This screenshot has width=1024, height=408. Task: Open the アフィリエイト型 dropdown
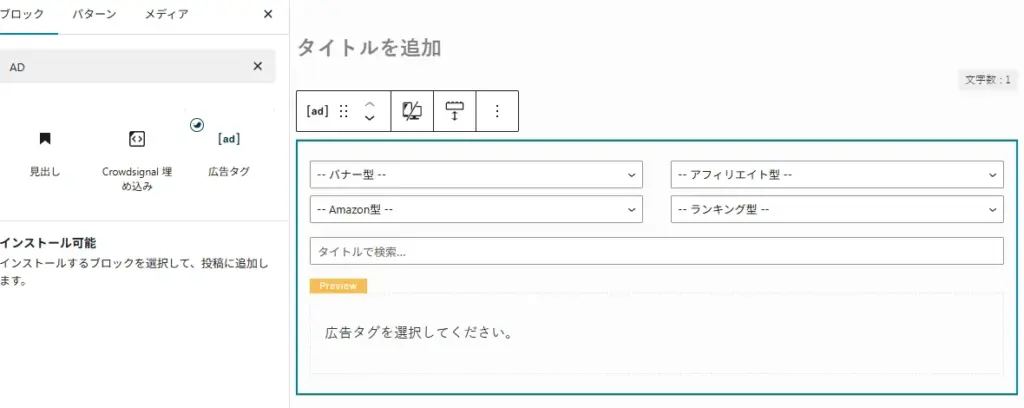pyautogui.click(x=837, y=175)
